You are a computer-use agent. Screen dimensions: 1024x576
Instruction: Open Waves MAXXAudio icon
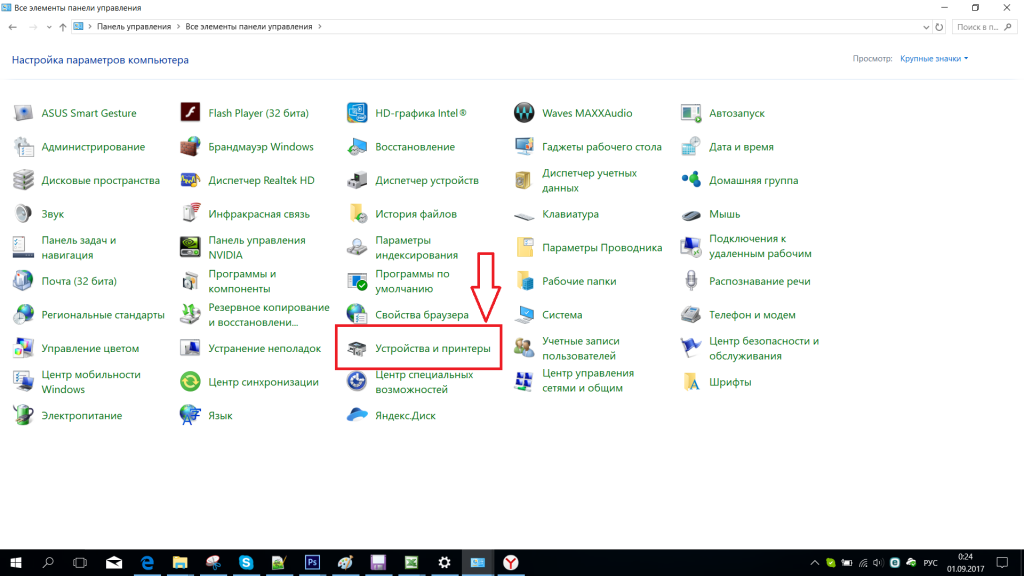point(524,113)
